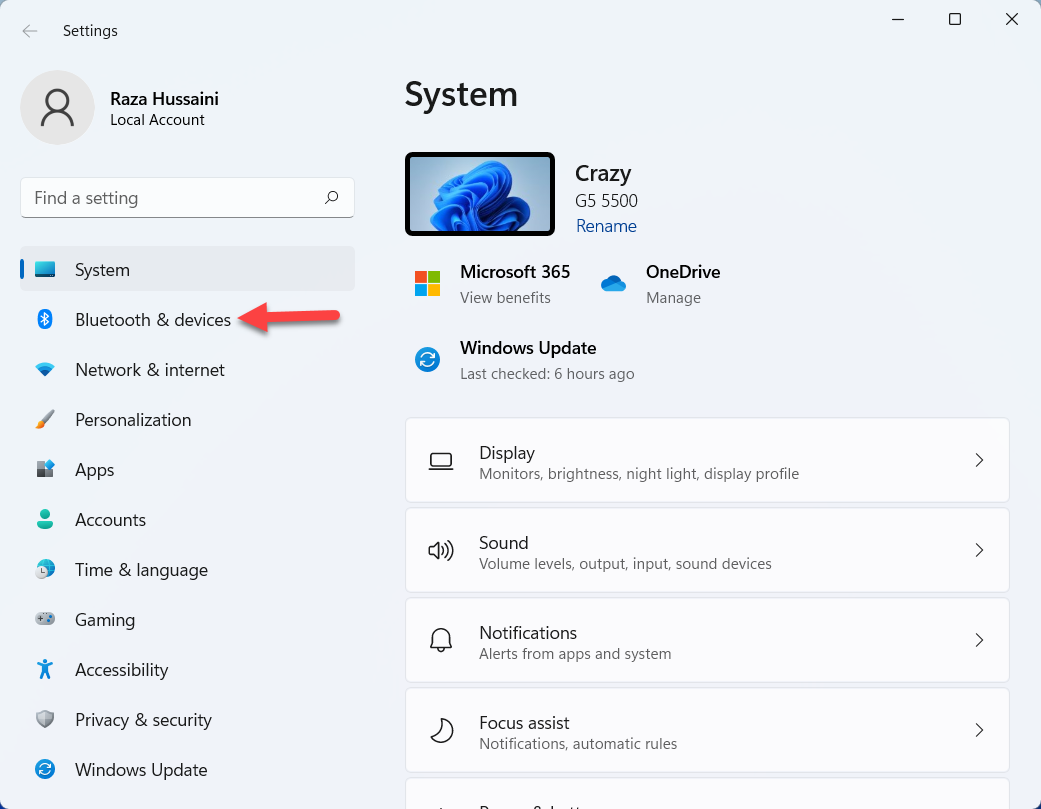
Task: Click the Accessibility figure icon
Action: pyautogui.click(x=45, y=670)
